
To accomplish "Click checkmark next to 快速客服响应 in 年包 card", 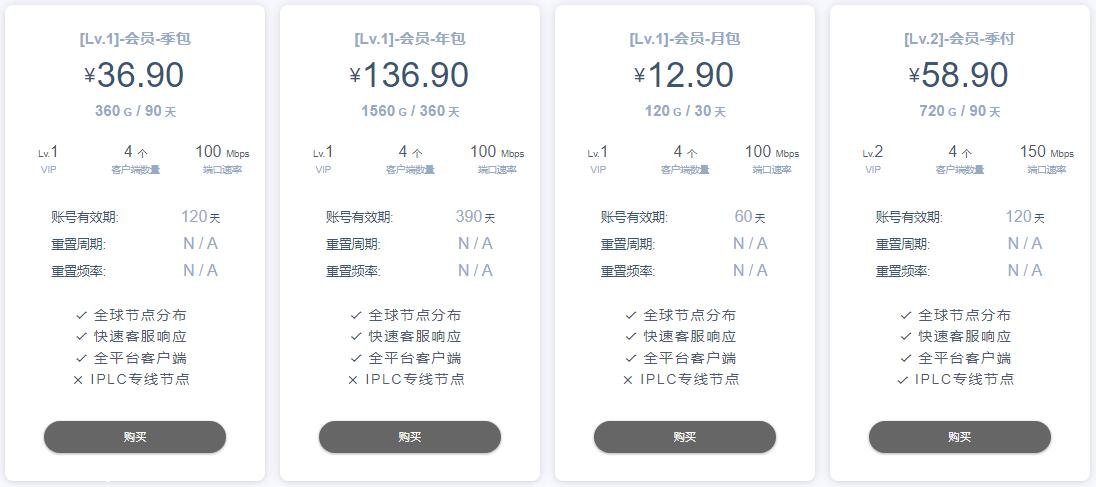I will tap(357, 337).
